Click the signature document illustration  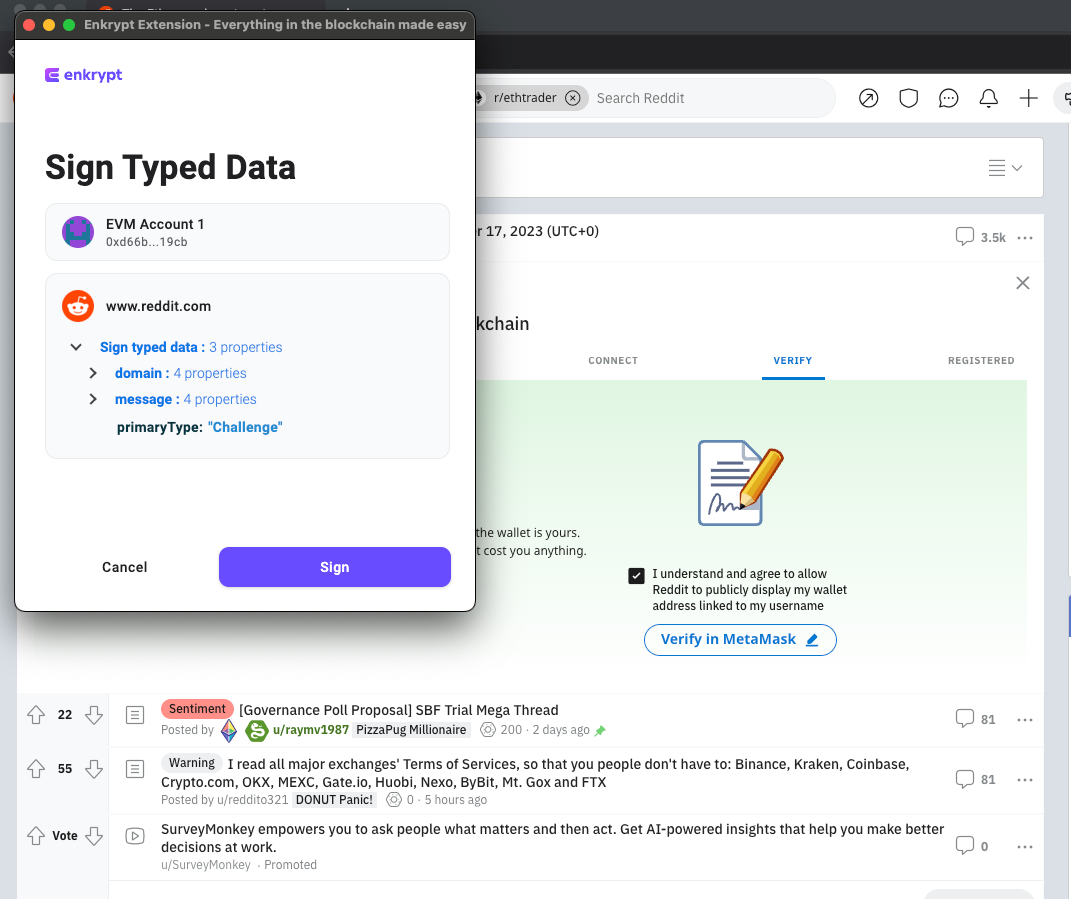click(x=740, y=482)
